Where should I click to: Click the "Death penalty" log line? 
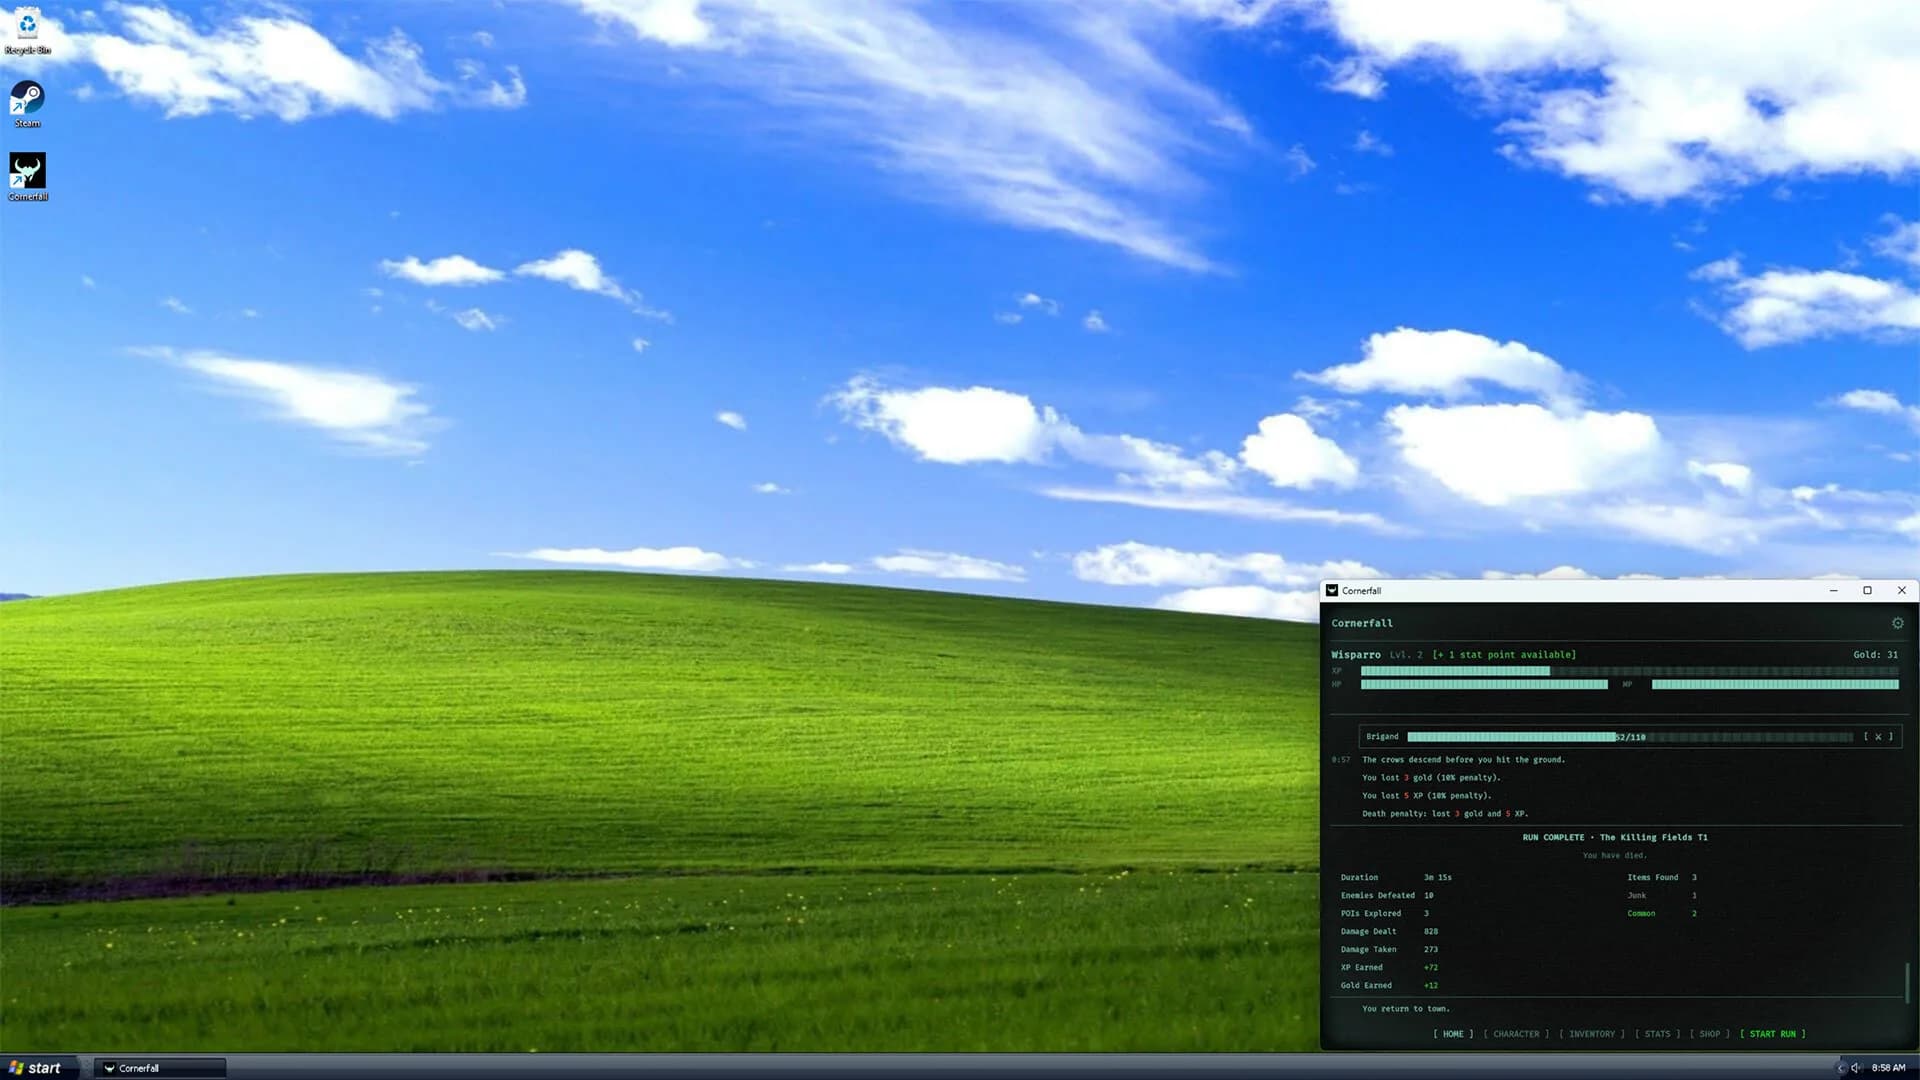pyautogui.click(x=1445, y=814)
